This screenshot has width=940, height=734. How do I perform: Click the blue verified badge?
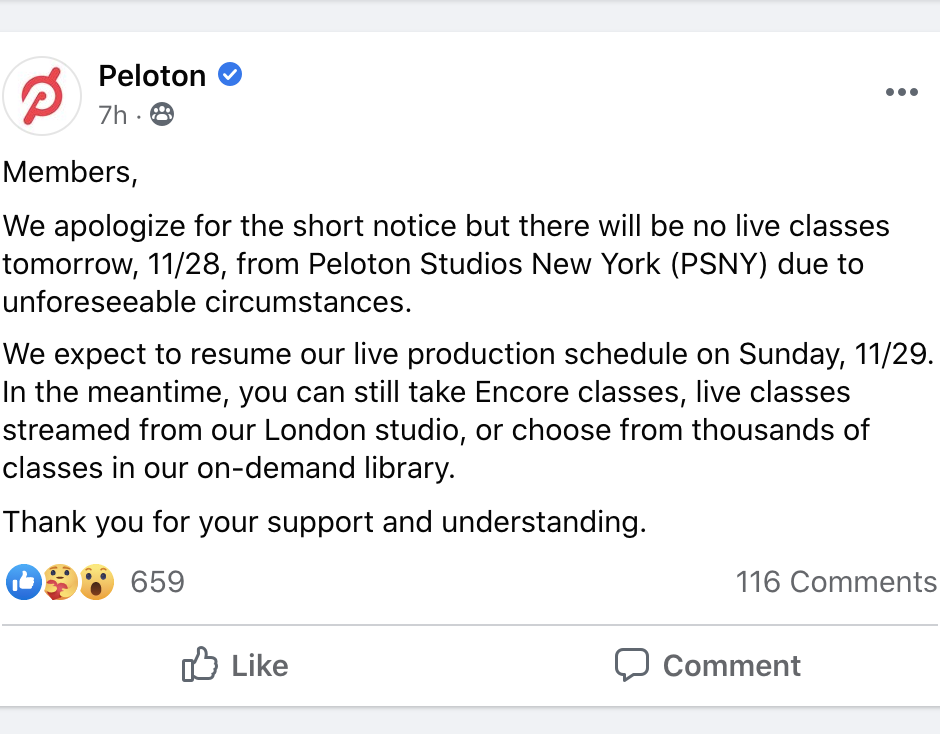[x=230, y=75]
